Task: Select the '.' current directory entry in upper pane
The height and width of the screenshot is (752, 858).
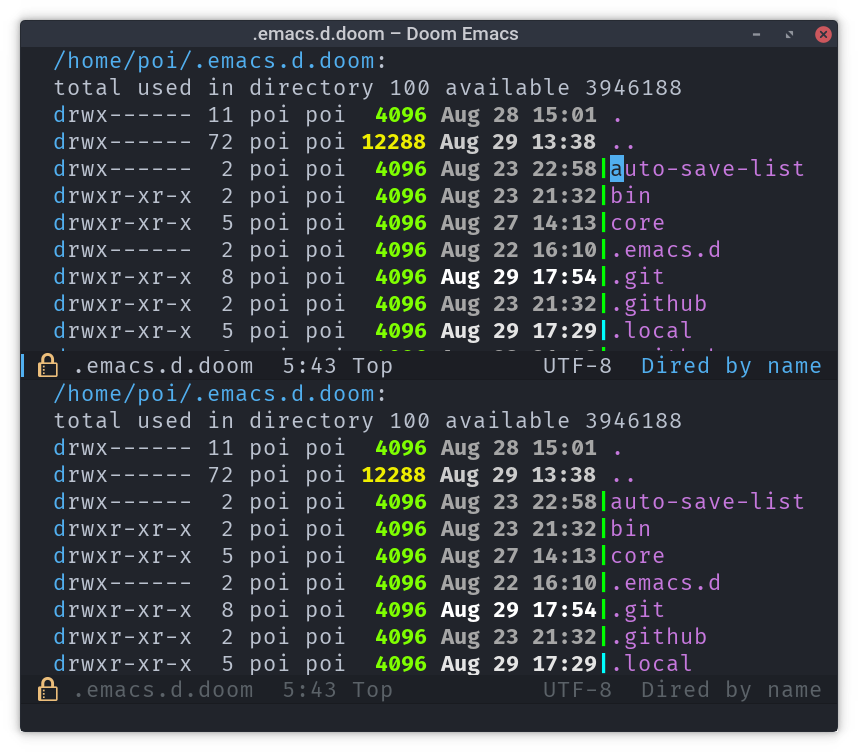Action: pos(617,118)
